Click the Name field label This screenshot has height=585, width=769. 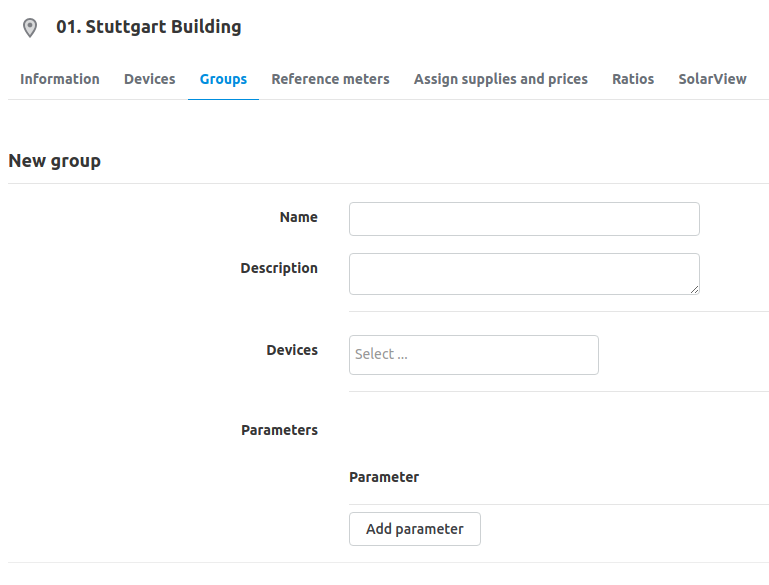(299, 217)
